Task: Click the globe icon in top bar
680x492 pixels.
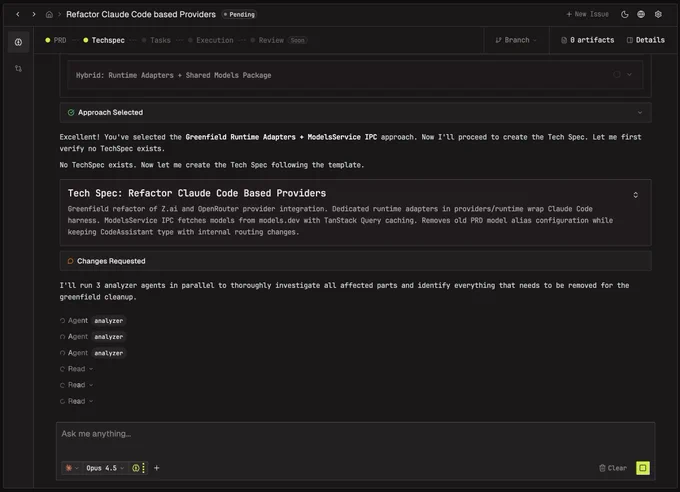Action: tap(641, 14)
